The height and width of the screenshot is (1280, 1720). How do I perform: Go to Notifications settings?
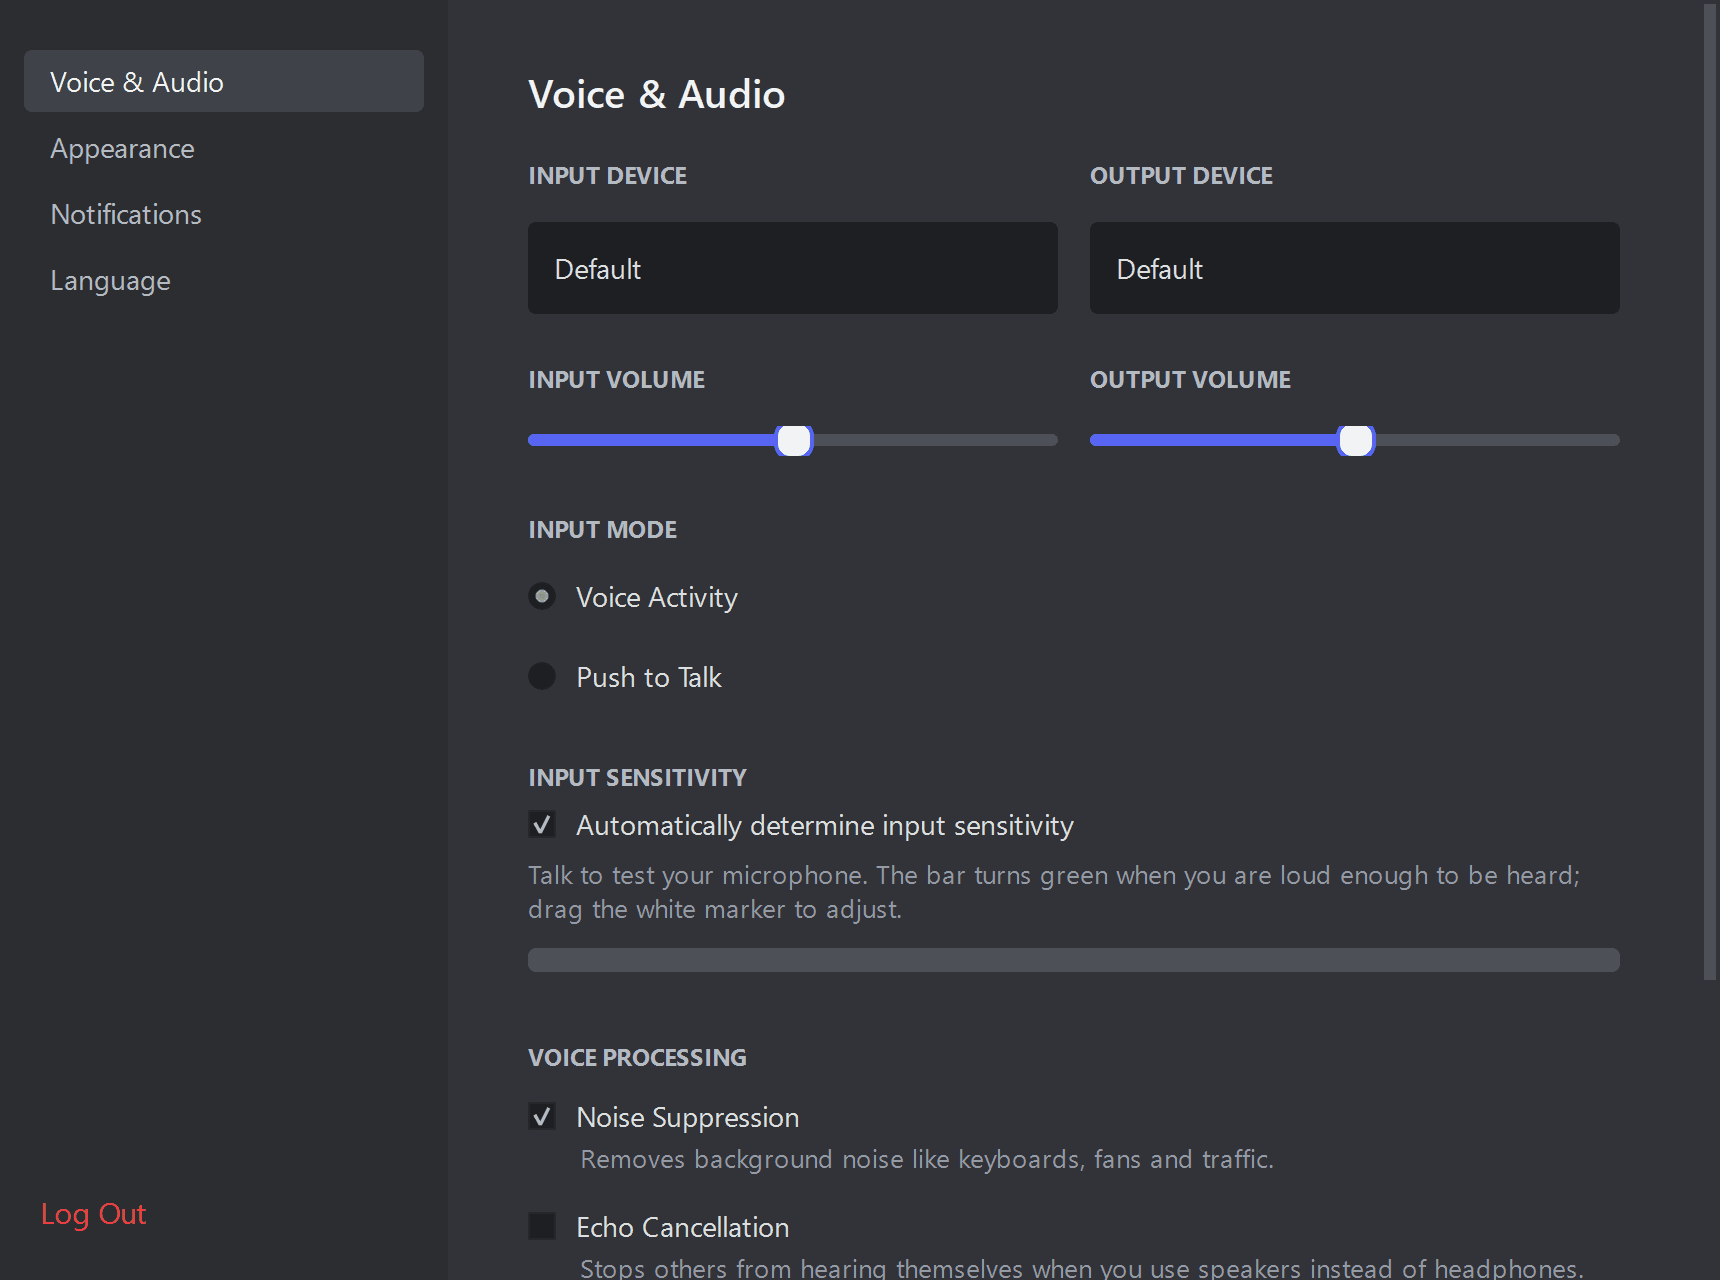click(126, 214)
